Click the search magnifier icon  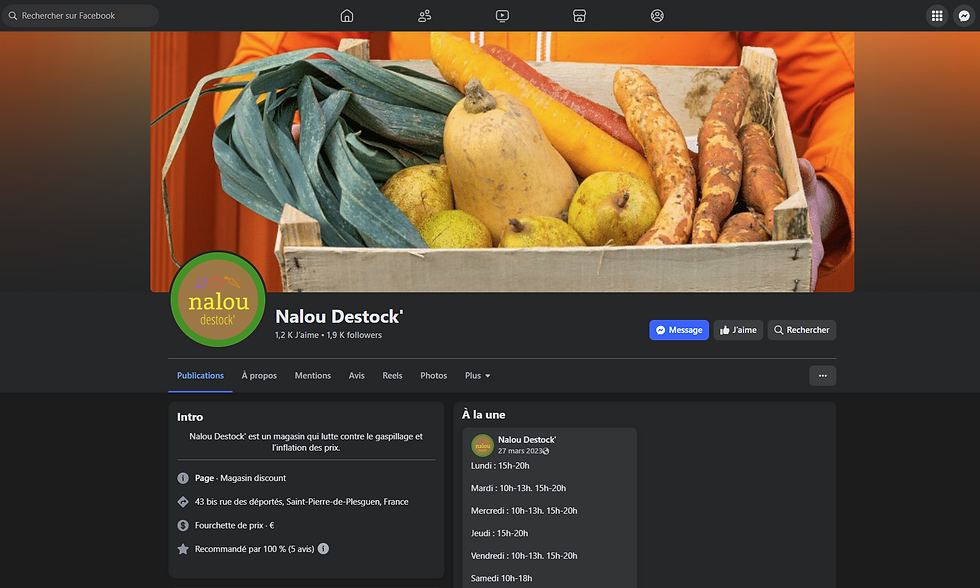[12, 16]
